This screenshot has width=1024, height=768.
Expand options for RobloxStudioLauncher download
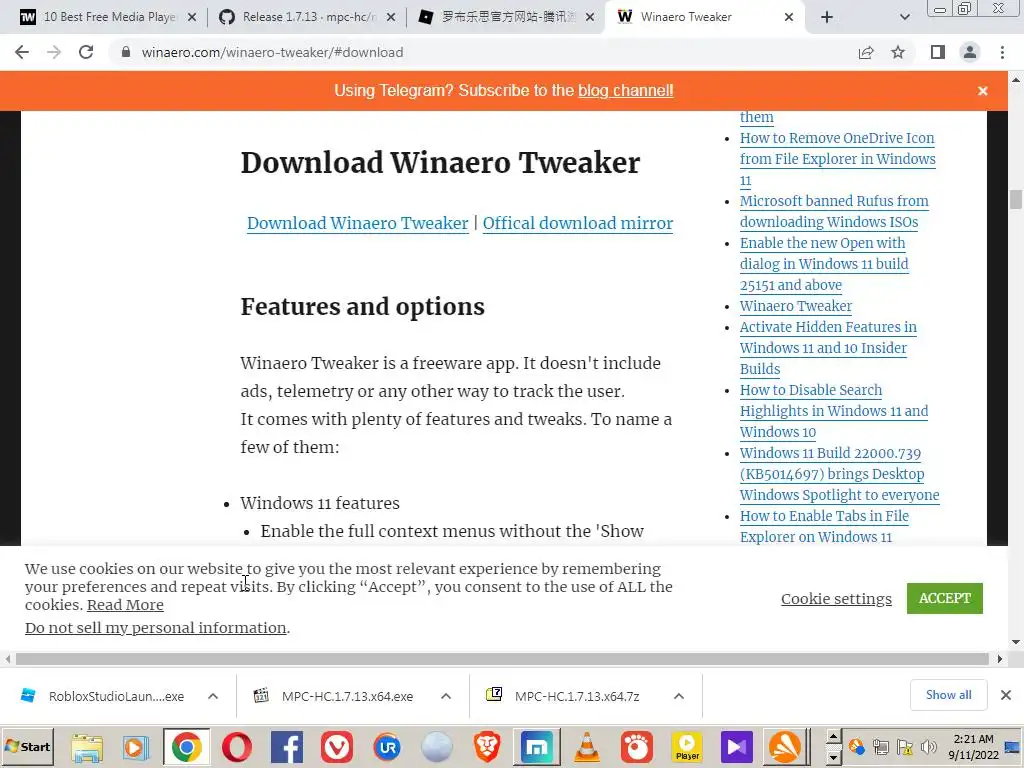click(213, 696)
